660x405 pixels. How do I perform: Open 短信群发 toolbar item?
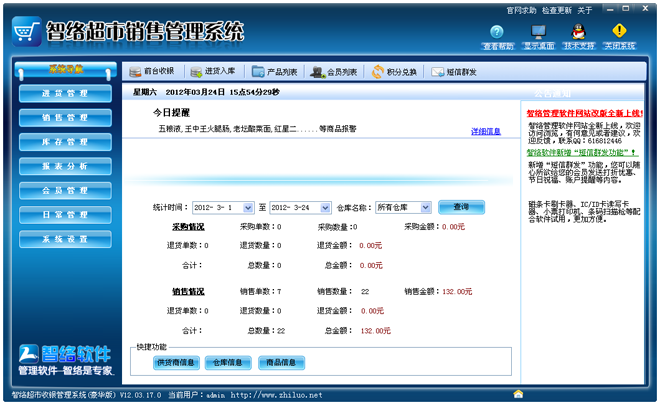454,72
